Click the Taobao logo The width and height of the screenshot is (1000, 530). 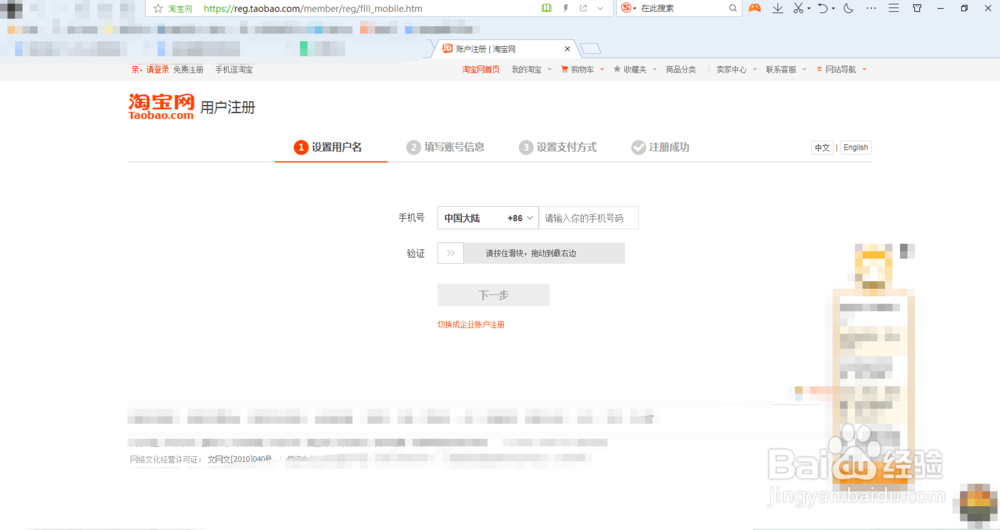(161, 107)
